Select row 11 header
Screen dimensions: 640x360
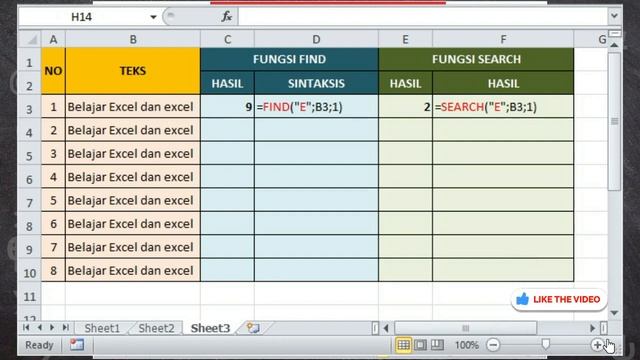point(29,296)
